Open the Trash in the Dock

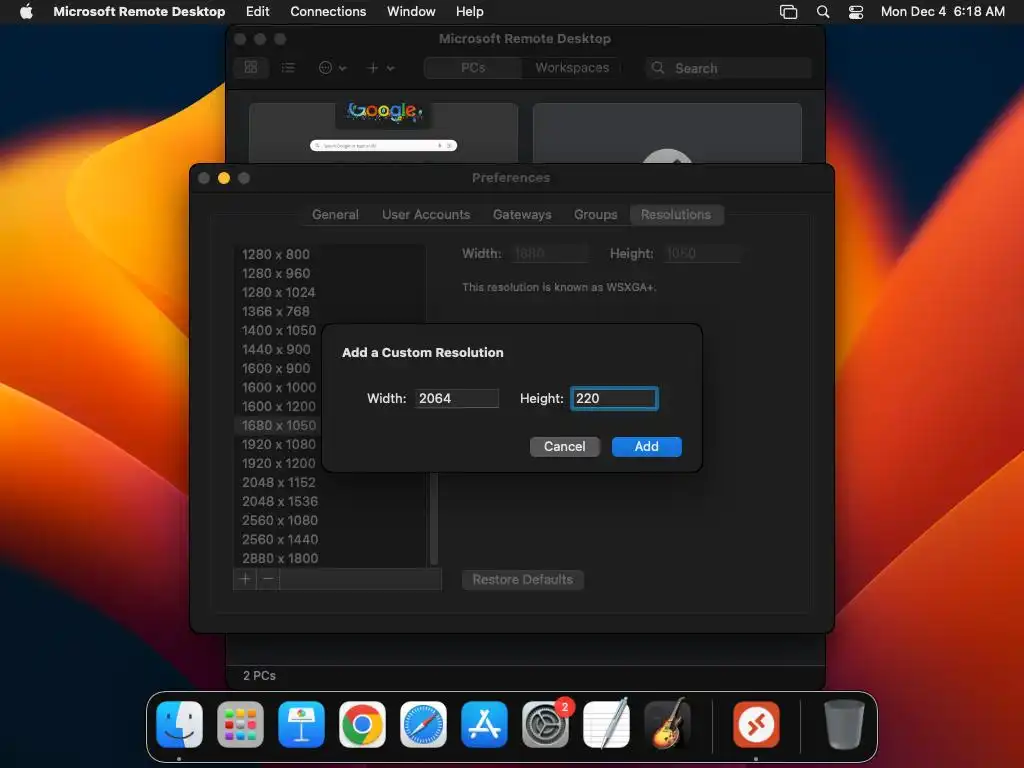844,724
